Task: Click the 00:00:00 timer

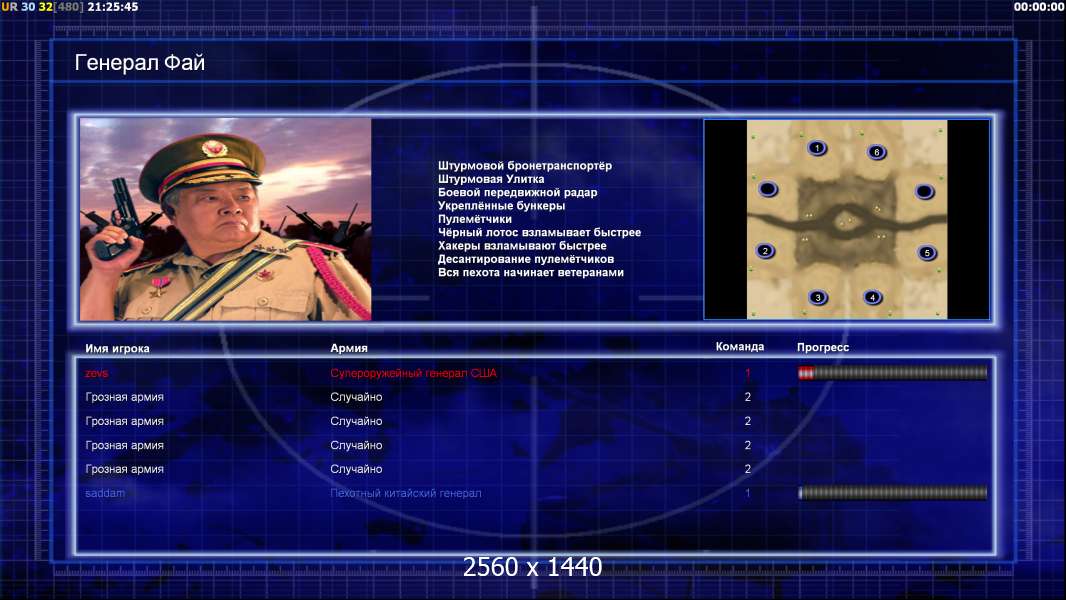Action: click(1039, 7)
